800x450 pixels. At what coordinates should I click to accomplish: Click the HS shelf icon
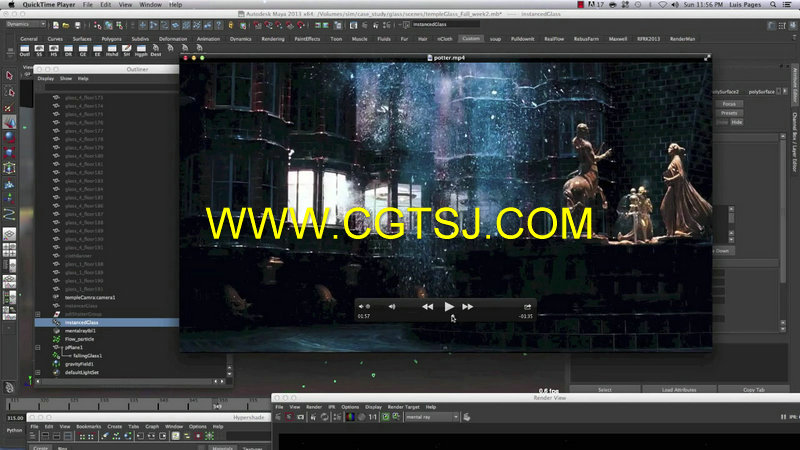click(x=54, y=50)
